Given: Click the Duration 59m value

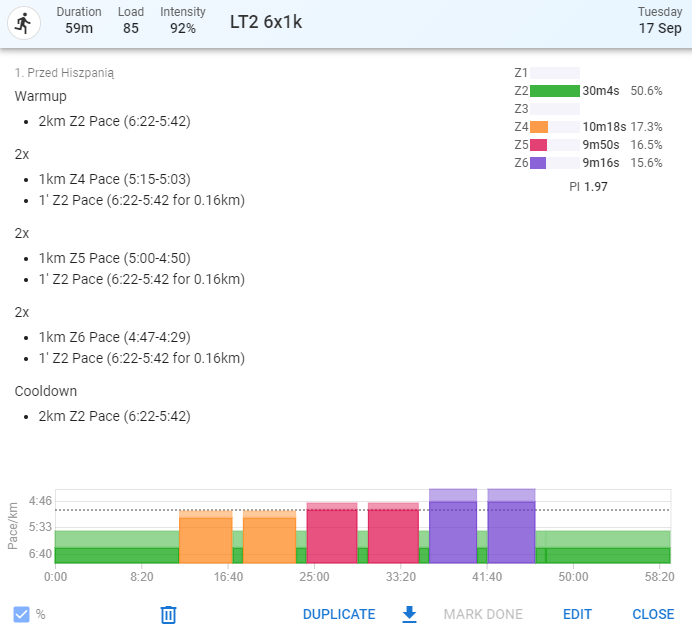Looking at the screenshot, I should [79, 28].
